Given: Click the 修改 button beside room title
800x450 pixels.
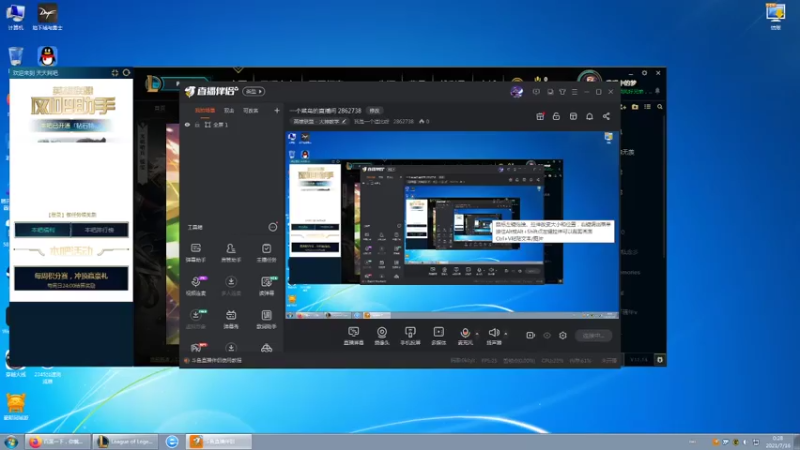Looking at the screenshot, I should (x=374, y=111).
